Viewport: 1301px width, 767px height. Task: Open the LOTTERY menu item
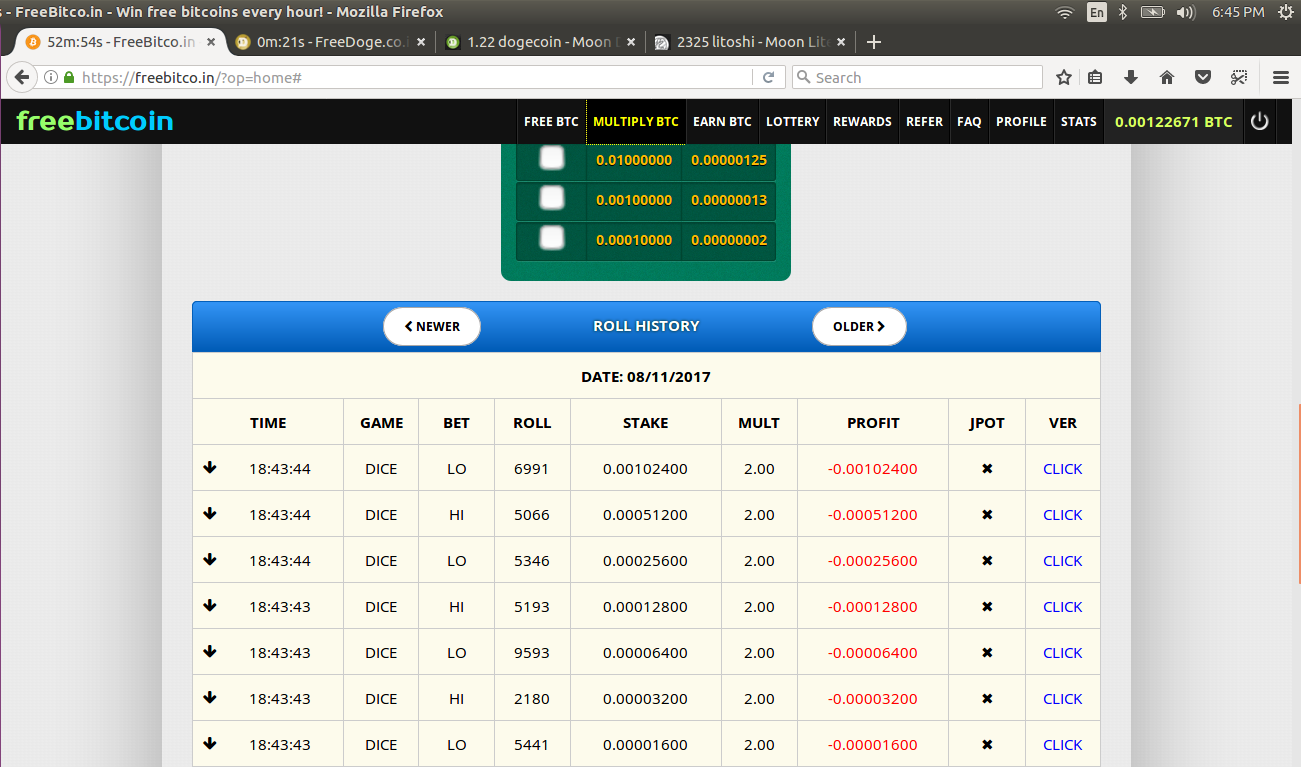[x=793, y=121]
